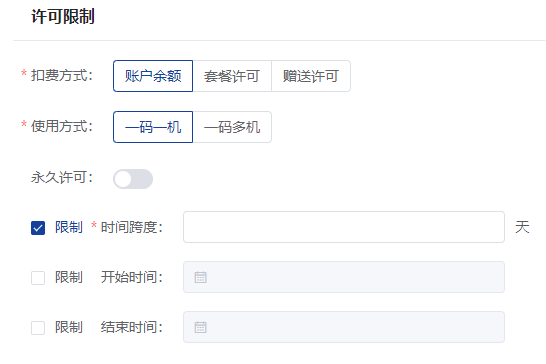Open the calendar icon in 开始时间 field

[x=200, y=277]
